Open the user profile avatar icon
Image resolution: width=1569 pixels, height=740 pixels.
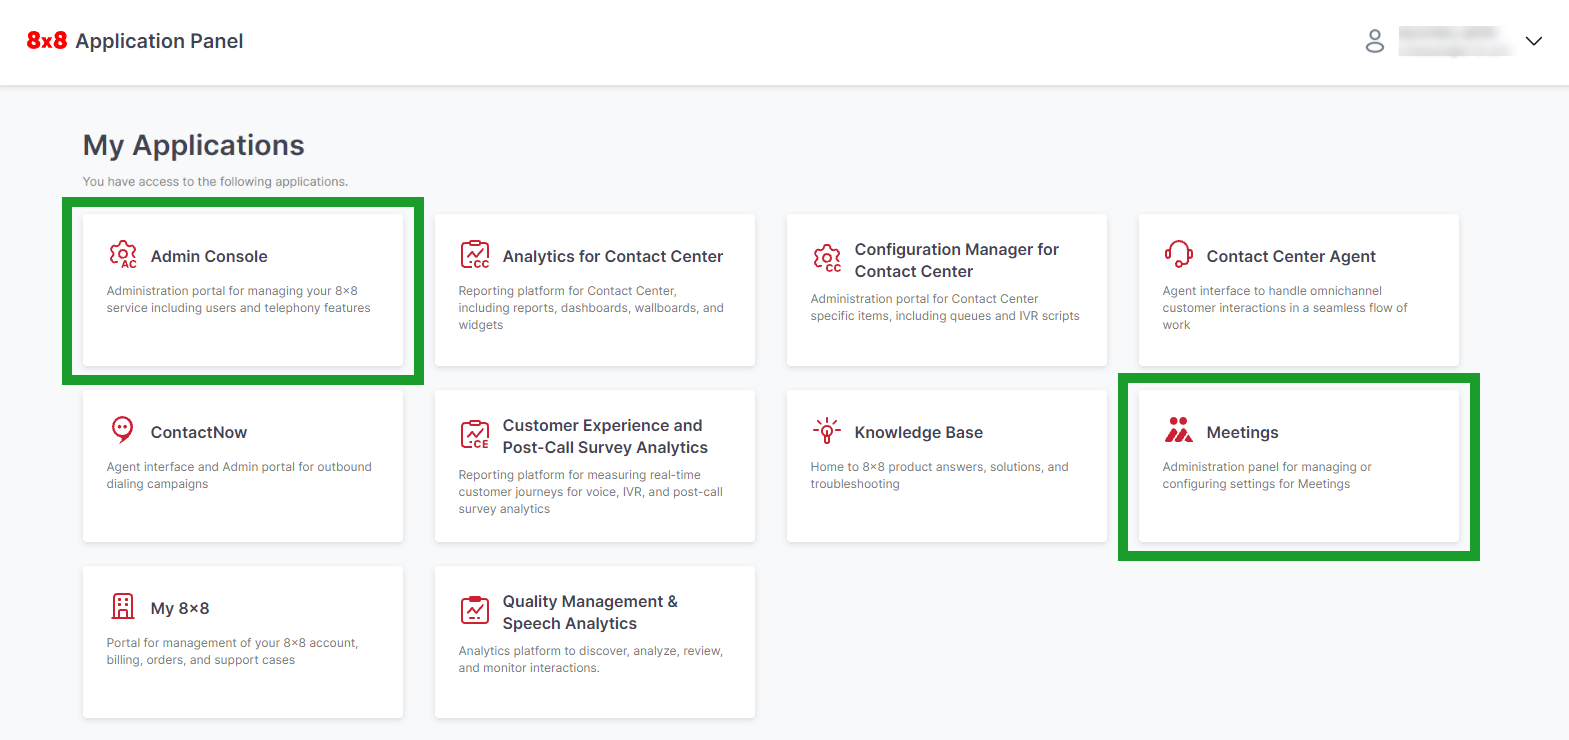[x=1375, y=41]
